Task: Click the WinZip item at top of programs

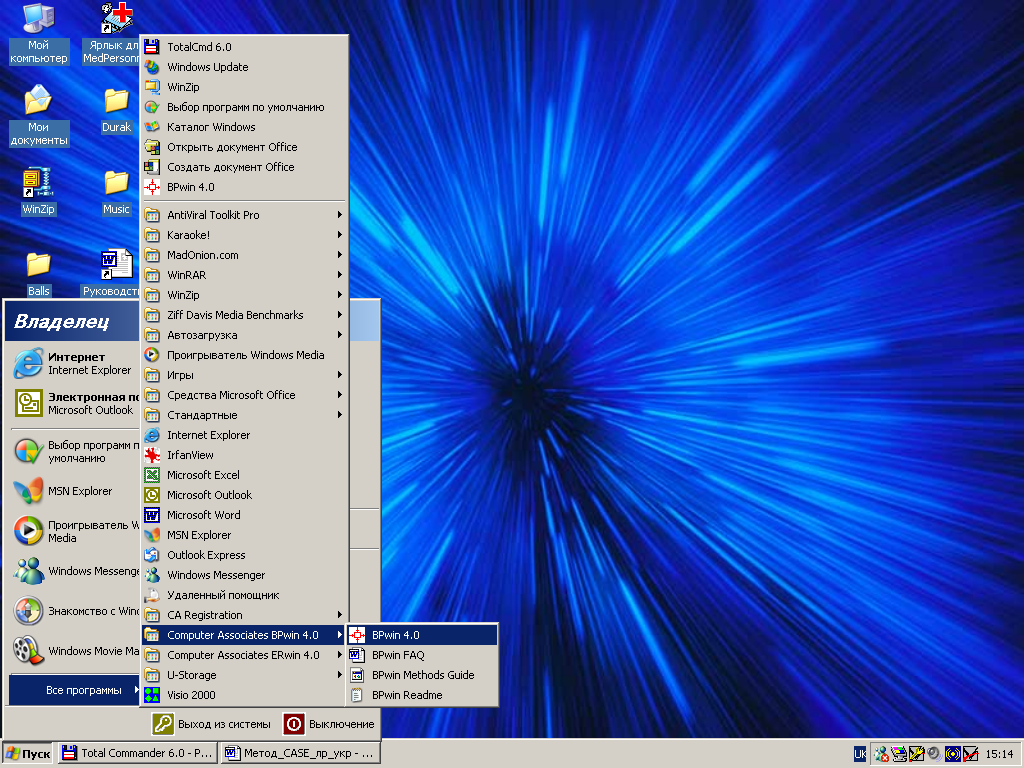Action: point(244,87)
